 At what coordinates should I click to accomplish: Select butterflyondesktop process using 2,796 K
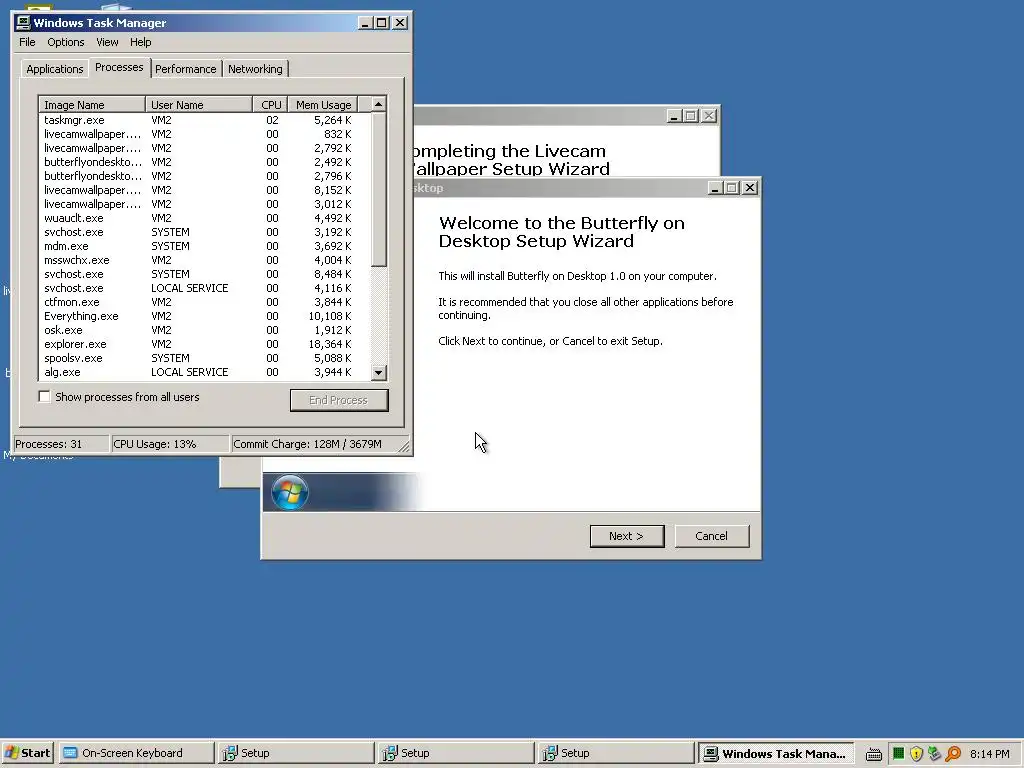204,176
